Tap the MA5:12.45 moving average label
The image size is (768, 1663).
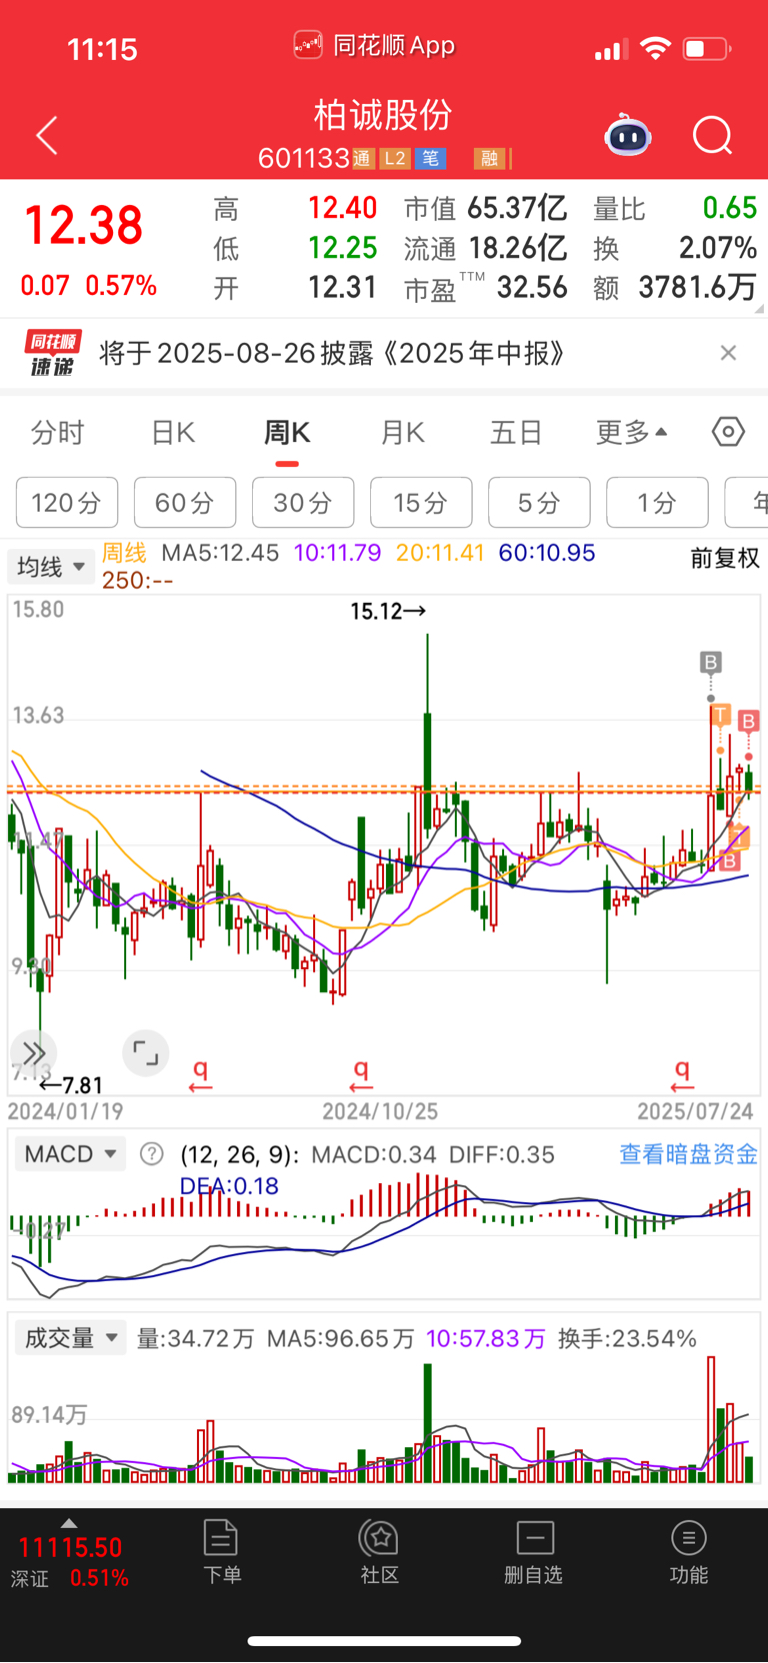220,553
